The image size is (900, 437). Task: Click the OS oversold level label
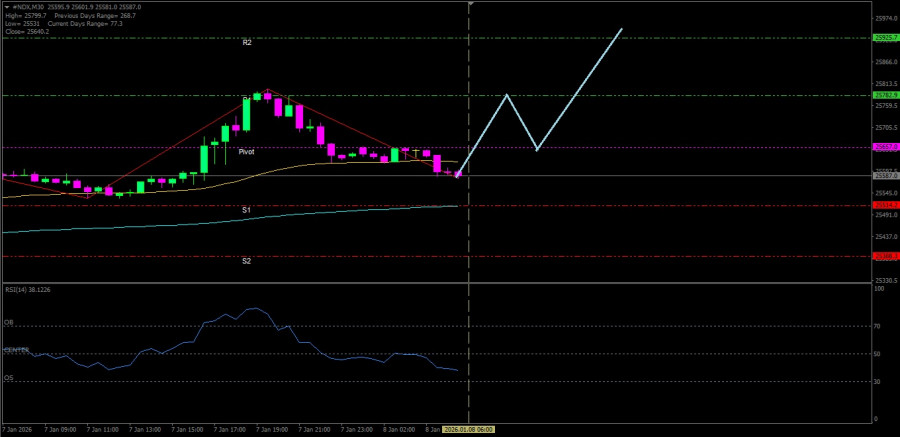[9, 378]
